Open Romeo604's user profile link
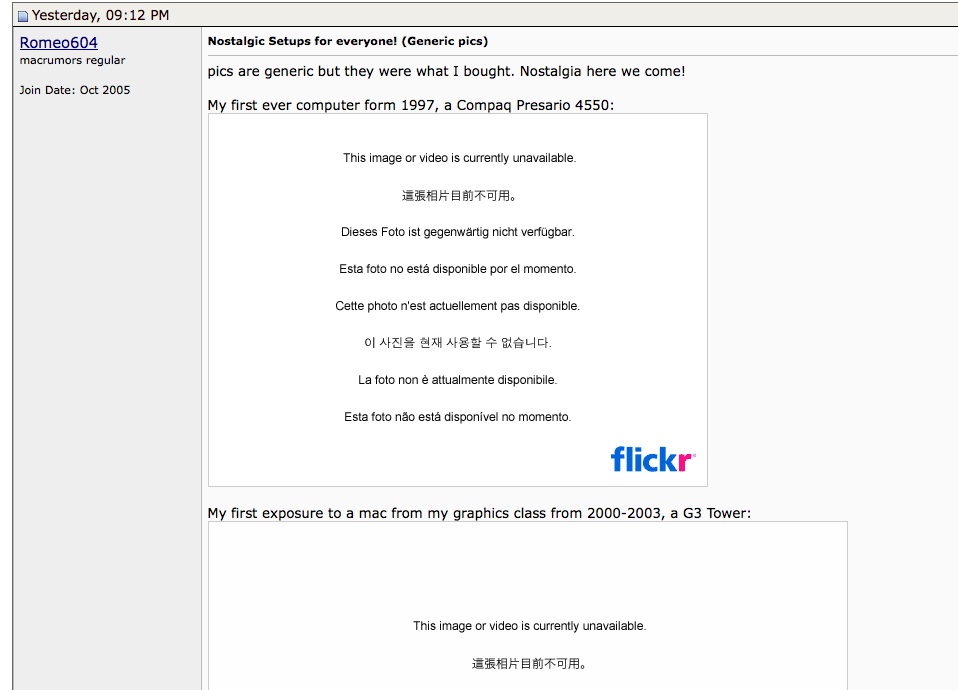 (59, 42)
